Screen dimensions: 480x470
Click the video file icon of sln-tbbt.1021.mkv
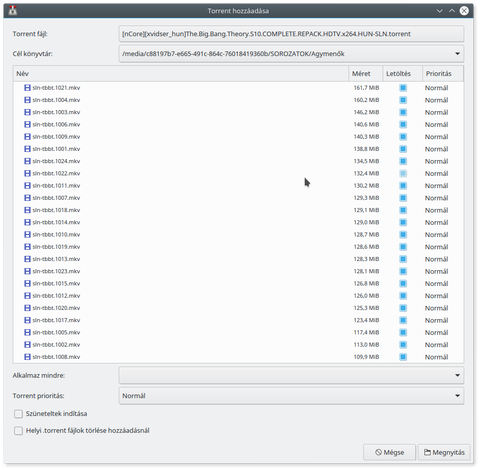pyautogui.click(x=27, y=88)
